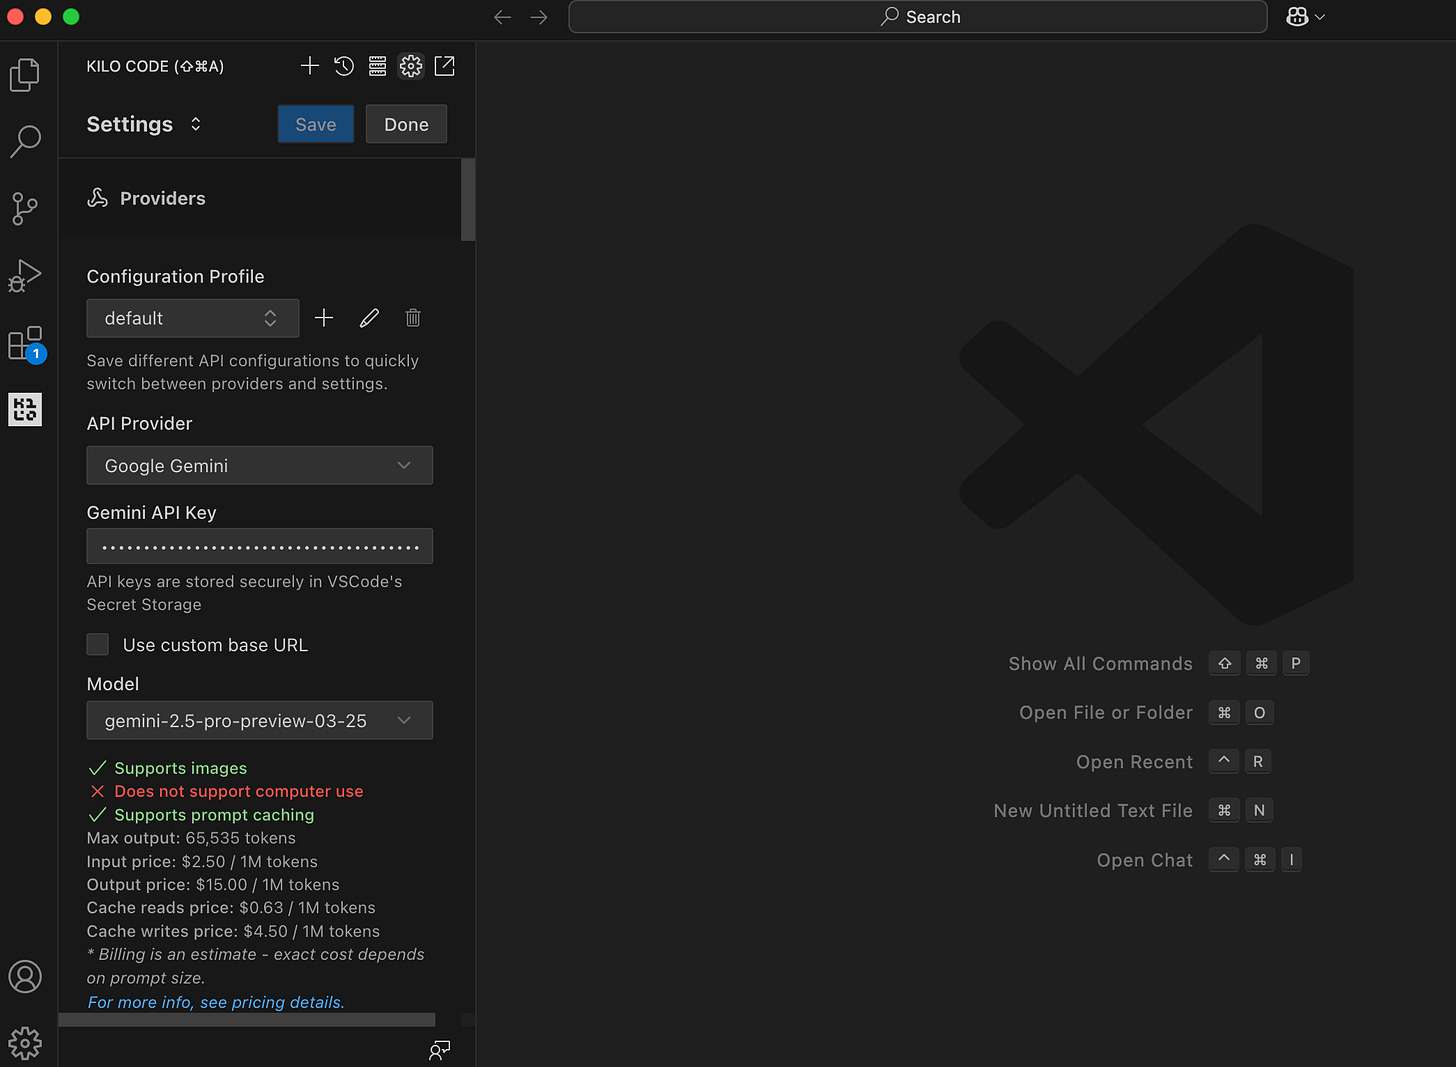Click New Untitled Text File hint
Screen dimensions: 1456x1067
(1093, 811)
